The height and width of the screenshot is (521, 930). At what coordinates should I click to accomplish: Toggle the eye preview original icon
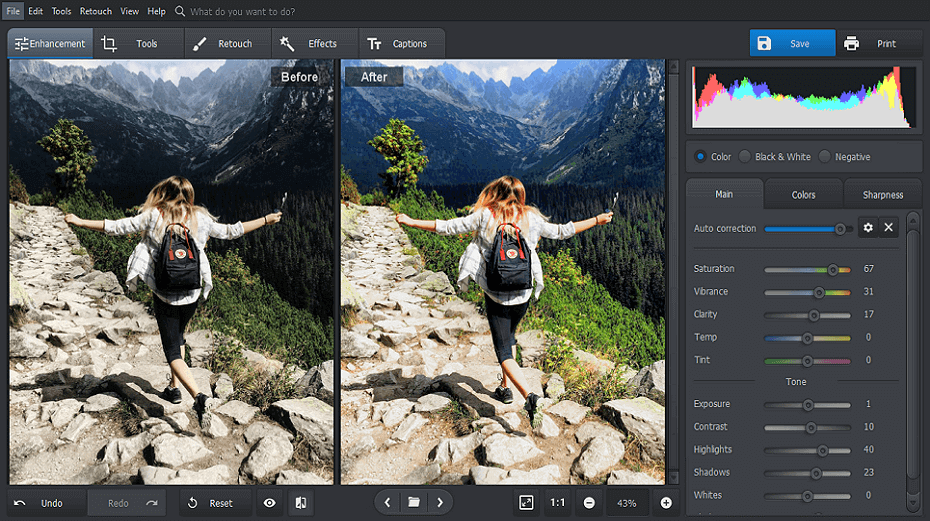(x=269, y=503)
